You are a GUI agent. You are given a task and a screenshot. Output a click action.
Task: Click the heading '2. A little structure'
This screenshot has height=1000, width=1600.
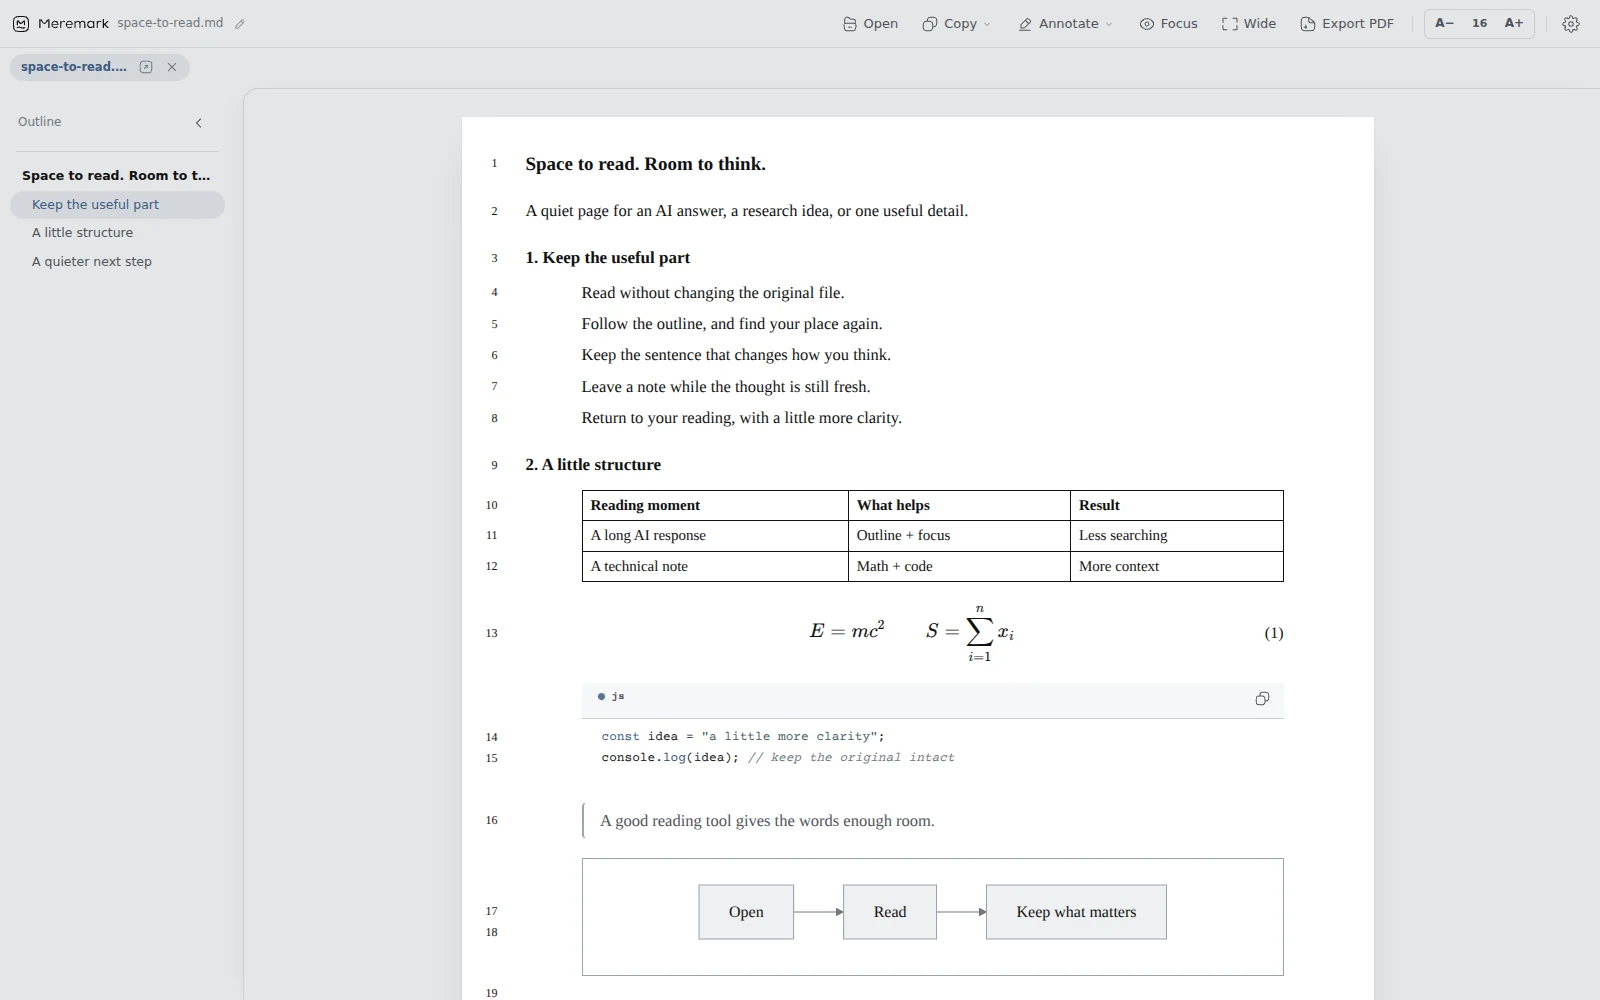(593, 465)
